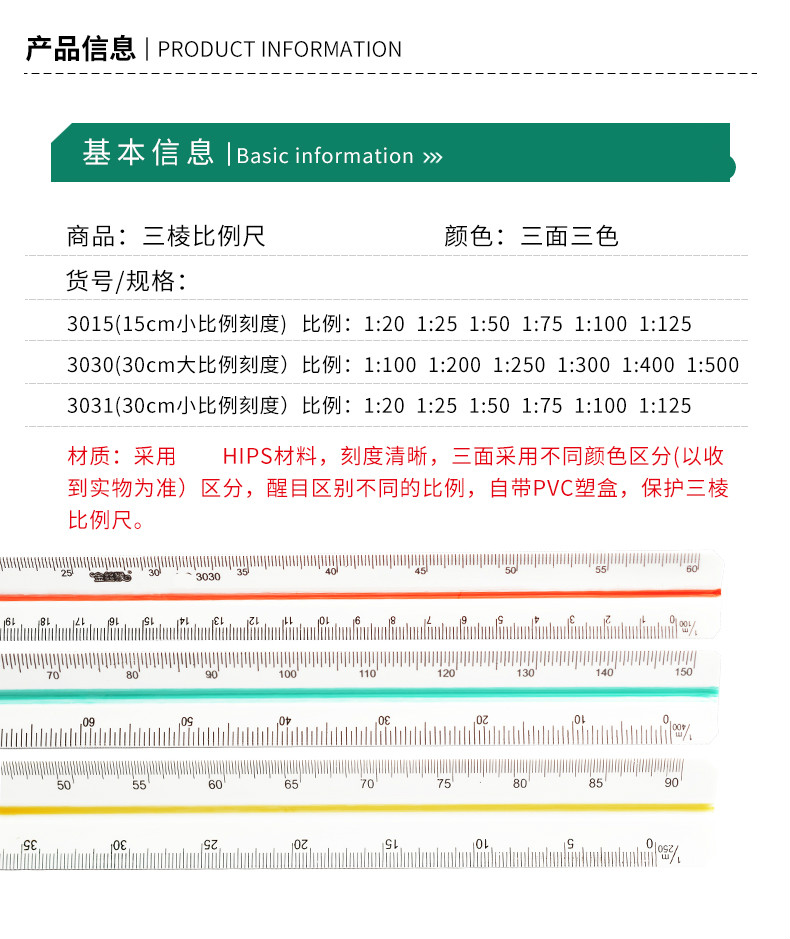Click the yellow-striped ruler image
The image size is (790, 939).
click(358, 814)
